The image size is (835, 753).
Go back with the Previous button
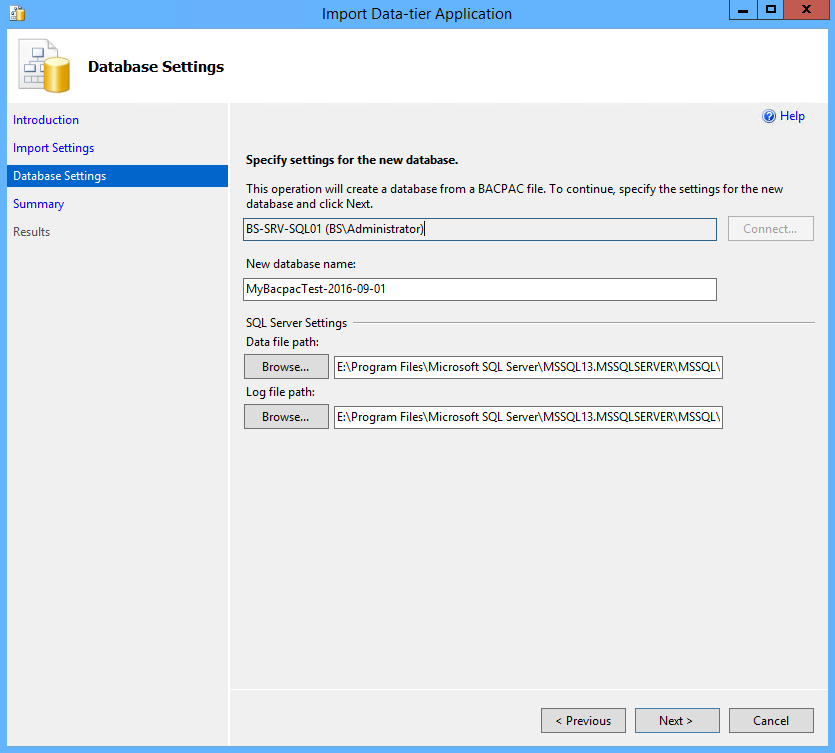583,721
